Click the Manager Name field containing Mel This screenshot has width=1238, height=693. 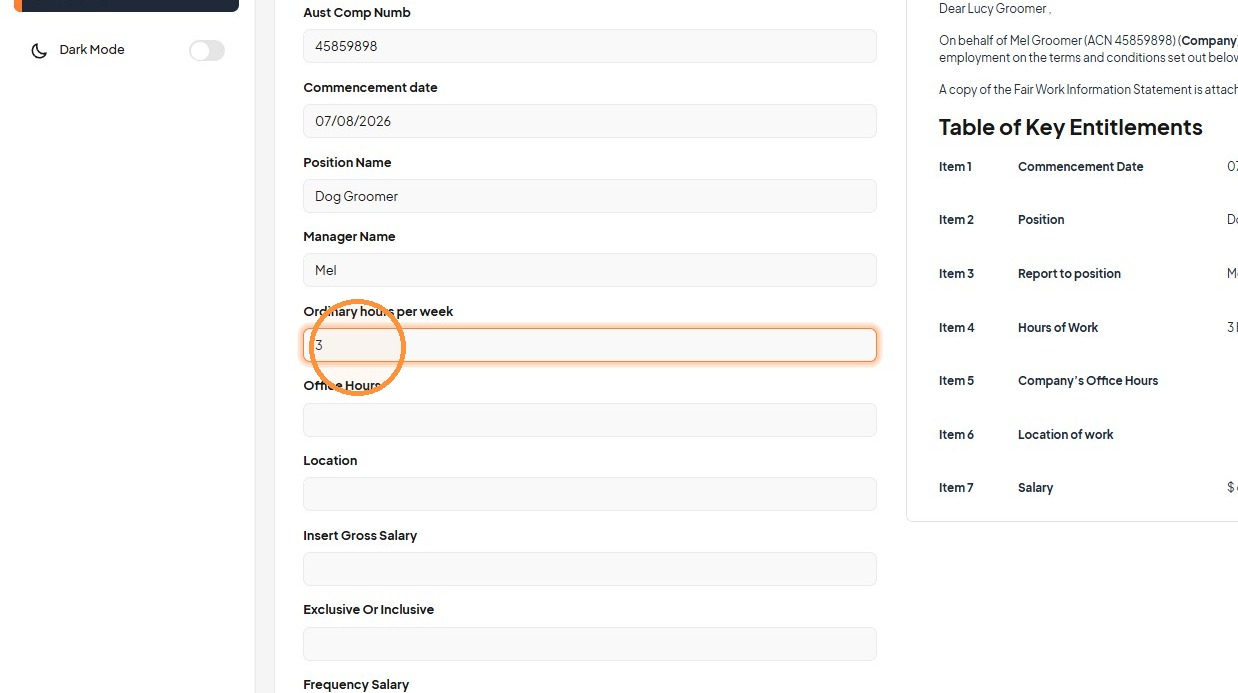tap(589, 270)
